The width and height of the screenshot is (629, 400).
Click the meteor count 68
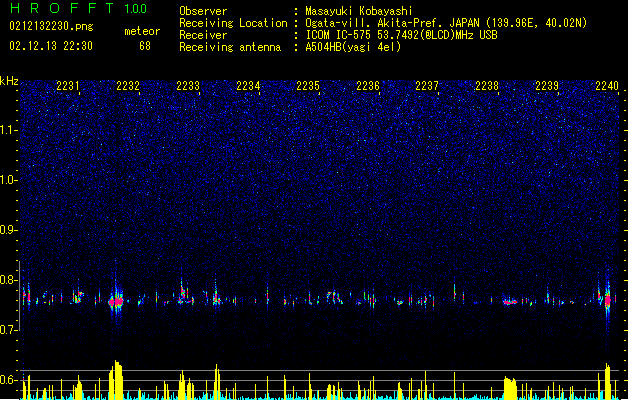145,46
